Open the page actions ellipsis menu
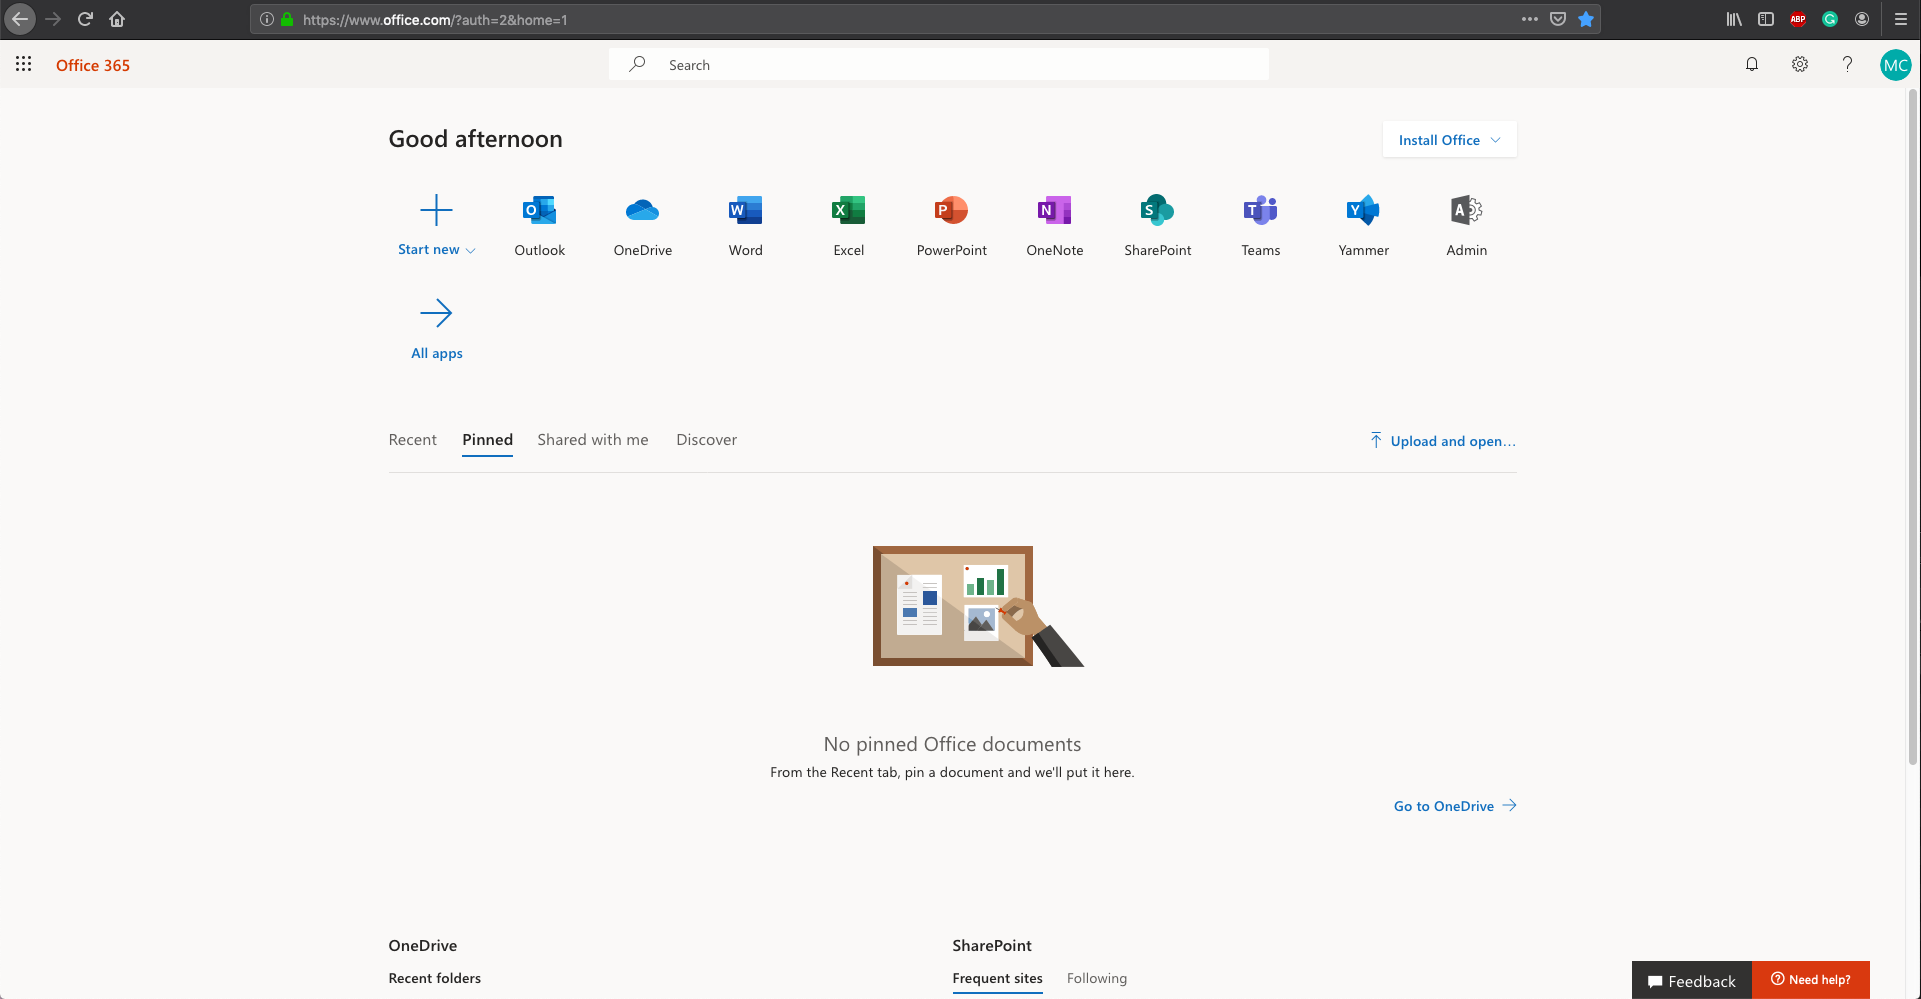The width and height of the screenshot is (1921, 999). point(1530,19)
